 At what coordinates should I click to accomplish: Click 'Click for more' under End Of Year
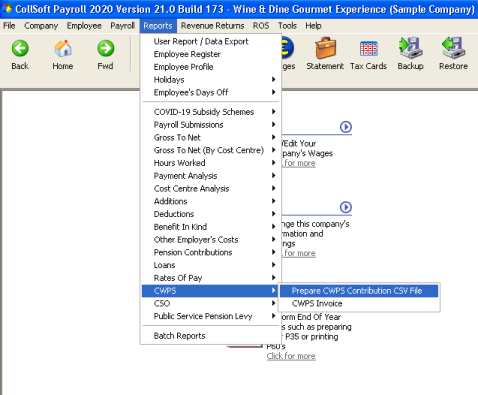291,356
